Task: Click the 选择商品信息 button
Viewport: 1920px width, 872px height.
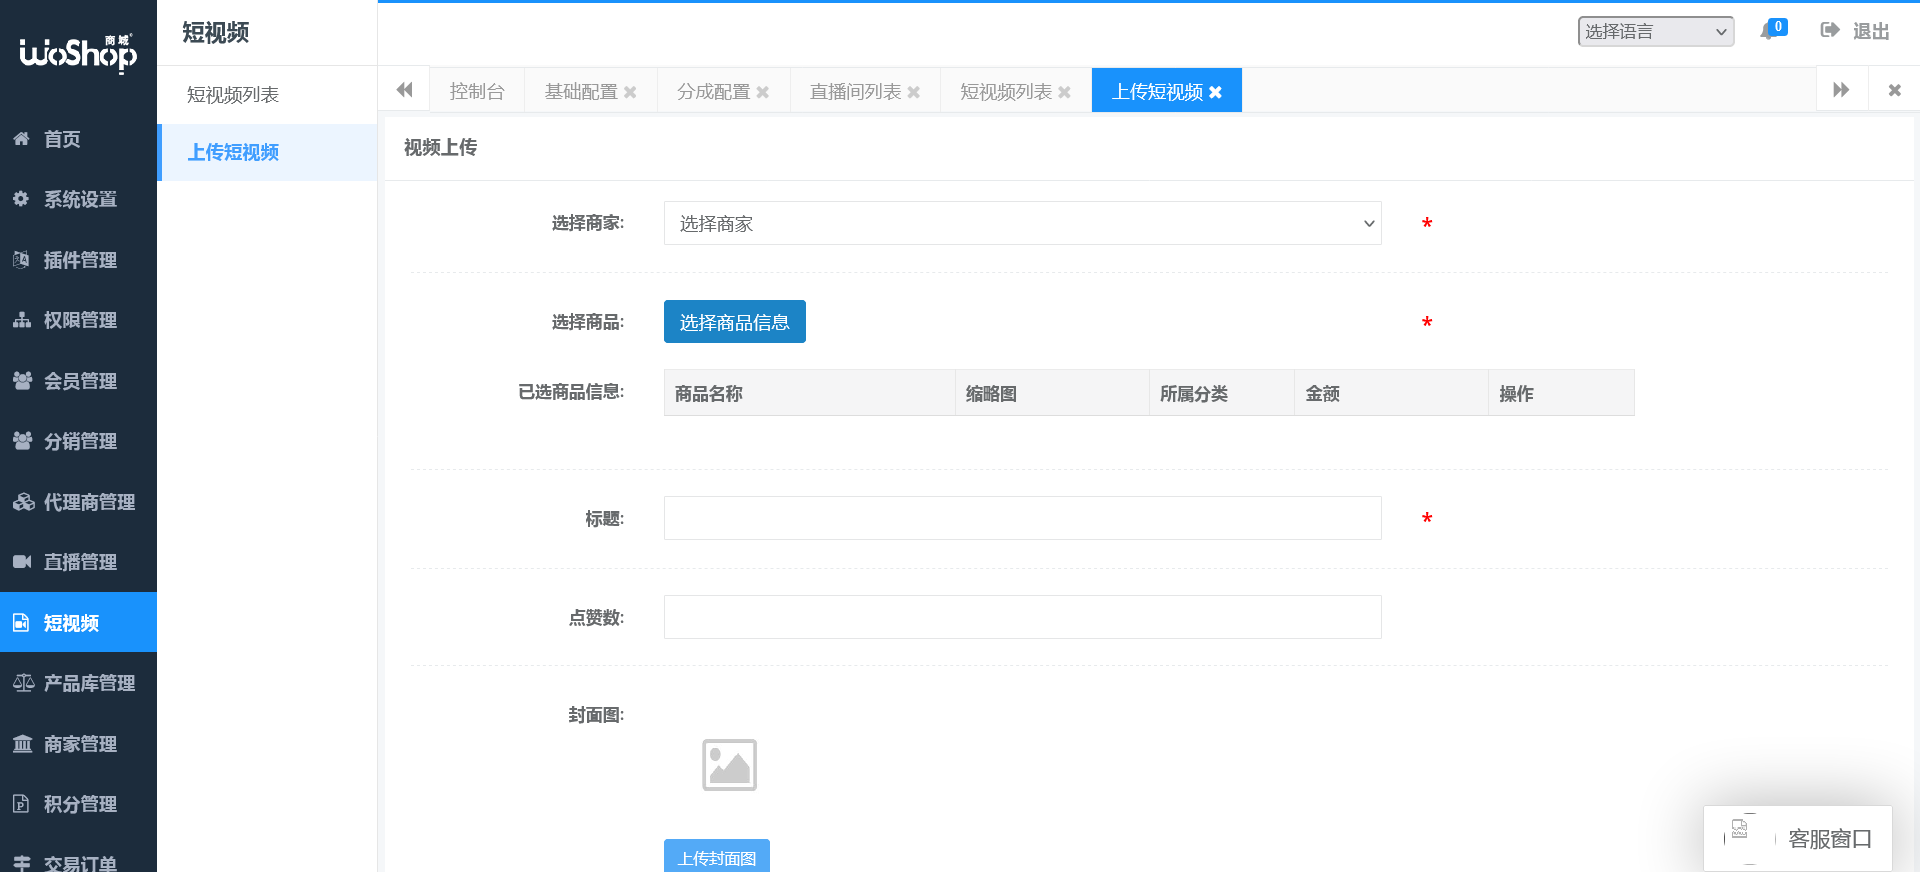Action: (734, 322)
